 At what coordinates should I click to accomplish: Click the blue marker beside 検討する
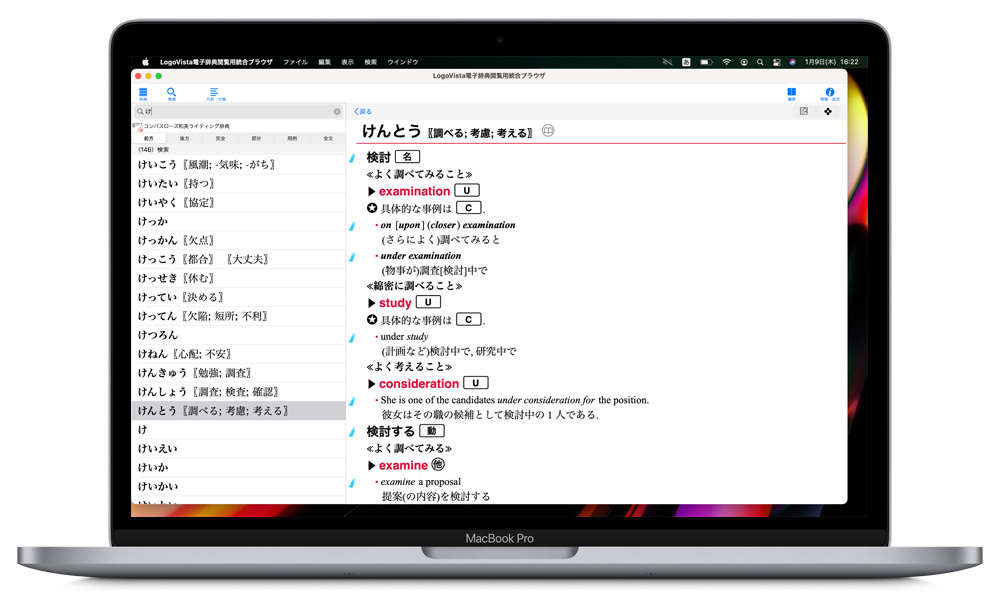click(x=352, y=432)
